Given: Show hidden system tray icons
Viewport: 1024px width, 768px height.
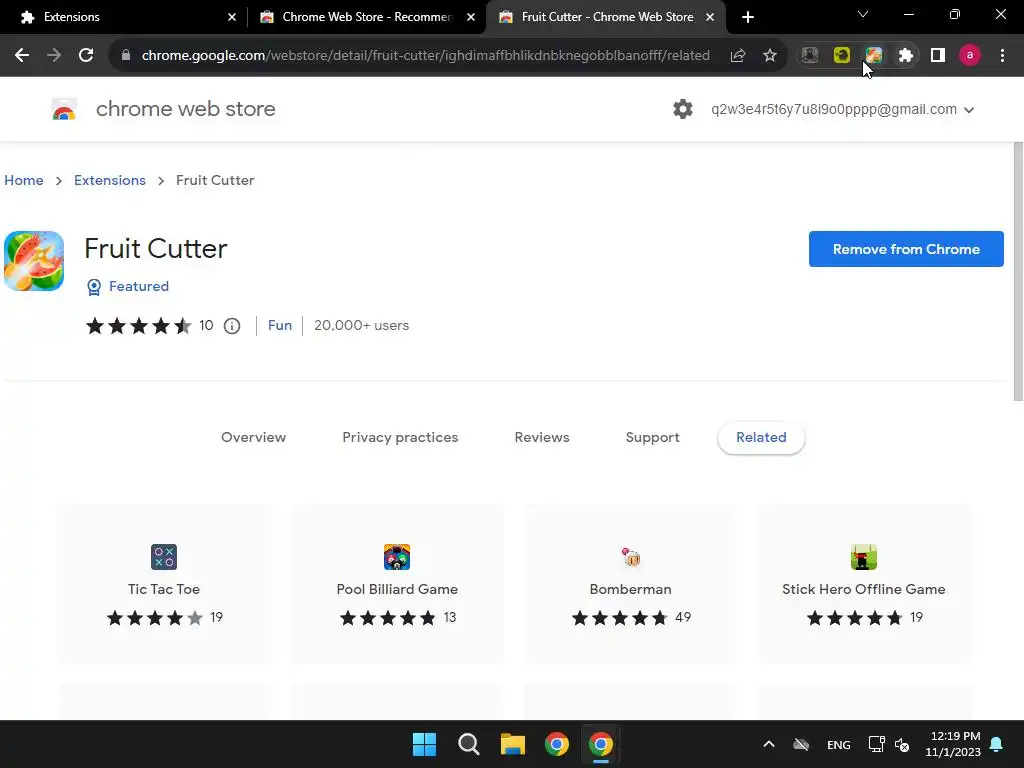Looking at the screenshot, I should [769, 744].
